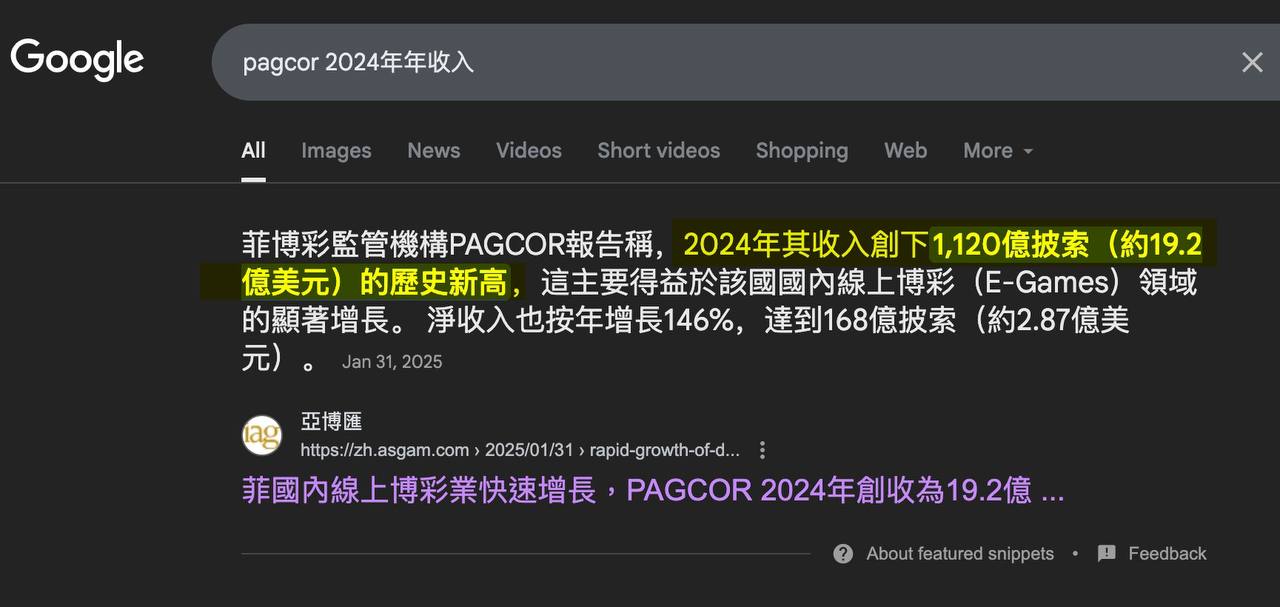The image size is (1280, 607).
Task: Open the 亞博匯 source name link
Action: [331, 421]
